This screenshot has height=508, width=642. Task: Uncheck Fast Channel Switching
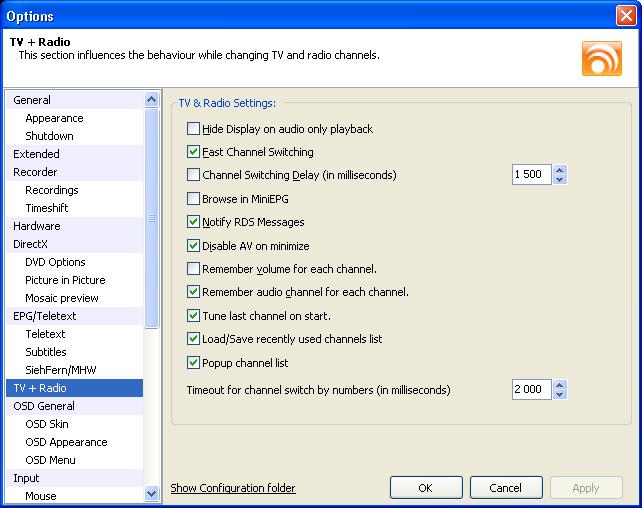click(194, 152)
